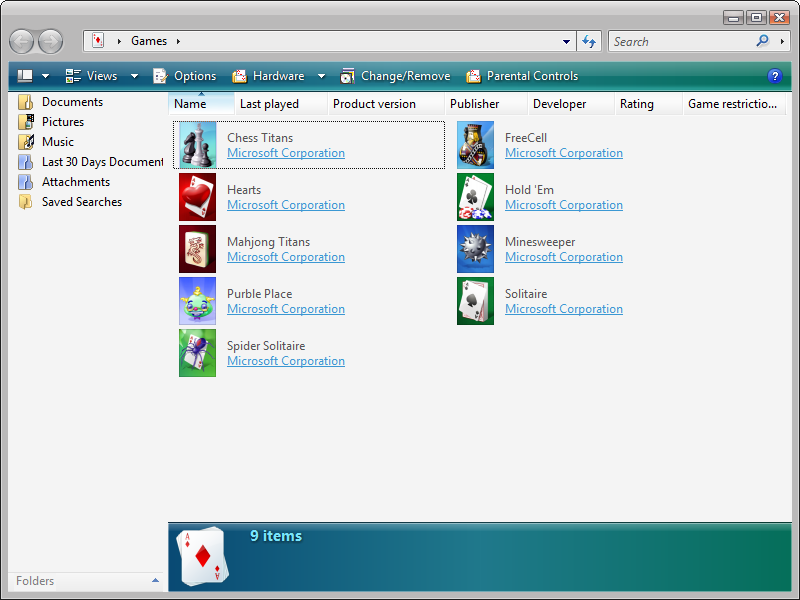800x600 pixels.
Task: Open the Organize dropdown arrow
Action: pos(45,77)
